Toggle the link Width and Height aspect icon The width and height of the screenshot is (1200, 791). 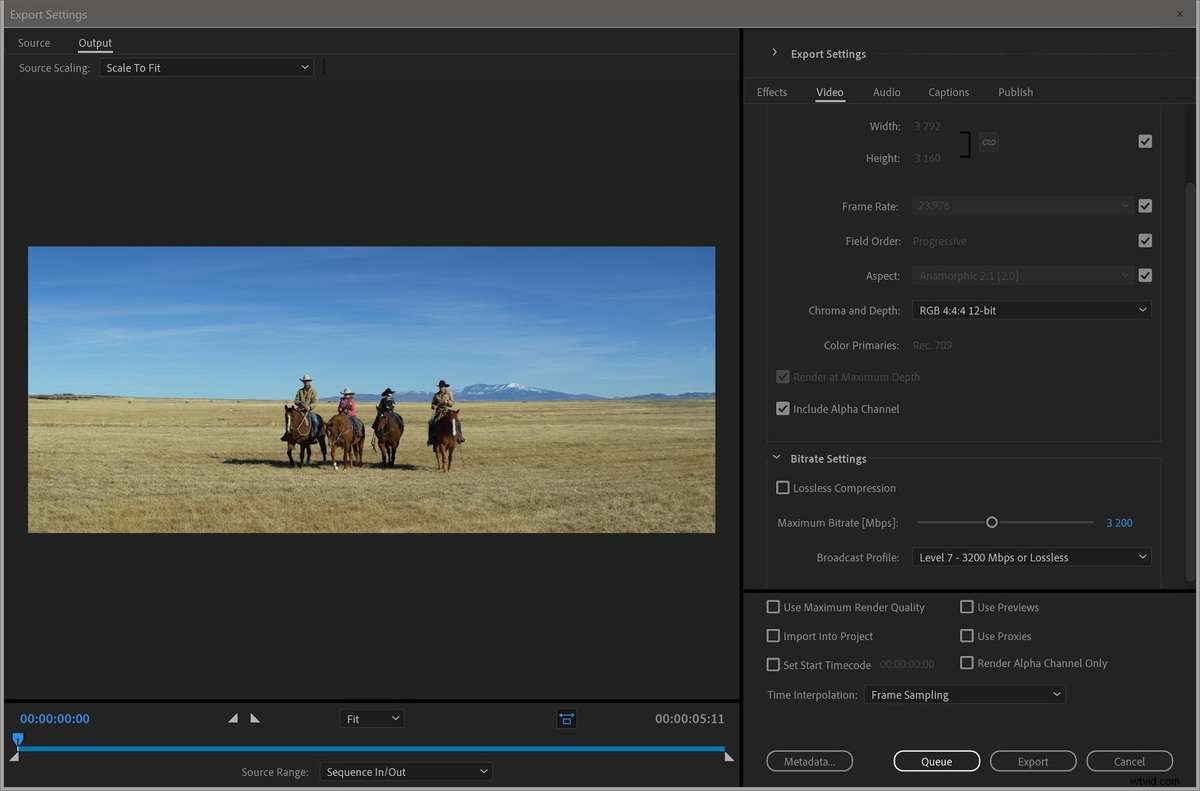coord(988,142)
